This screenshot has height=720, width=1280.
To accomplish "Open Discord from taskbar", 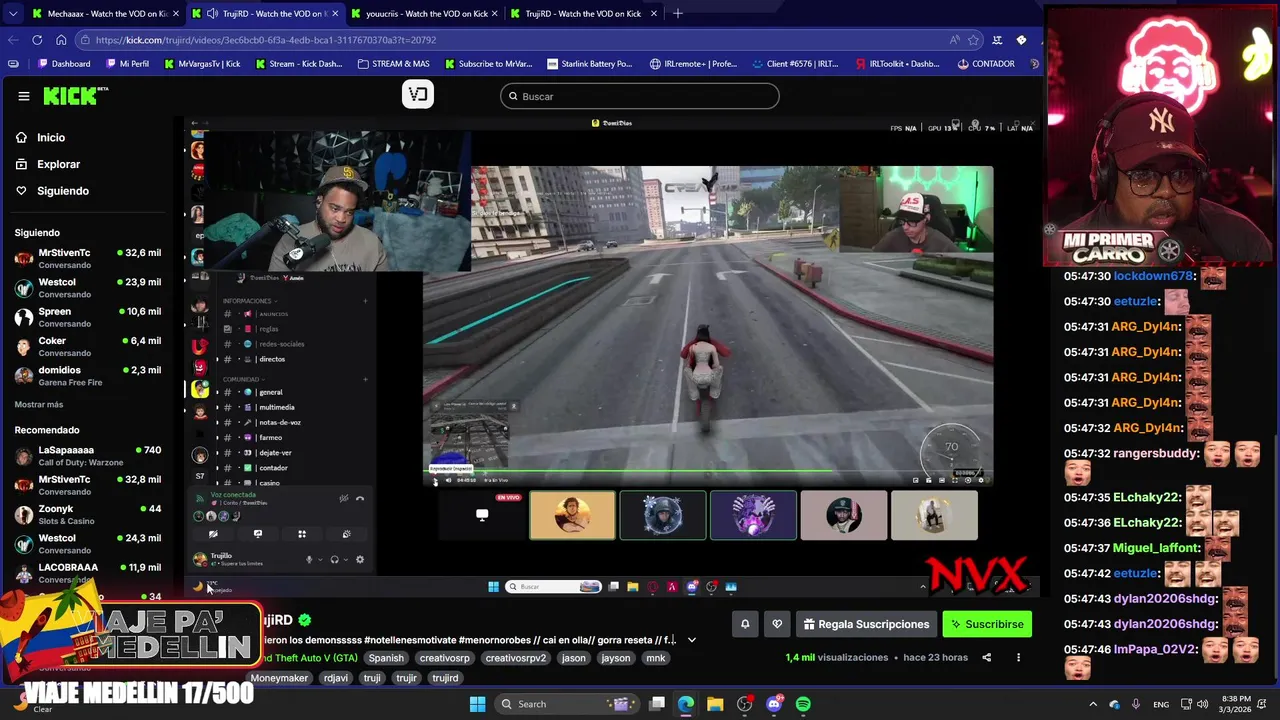I will click(774, 704).
